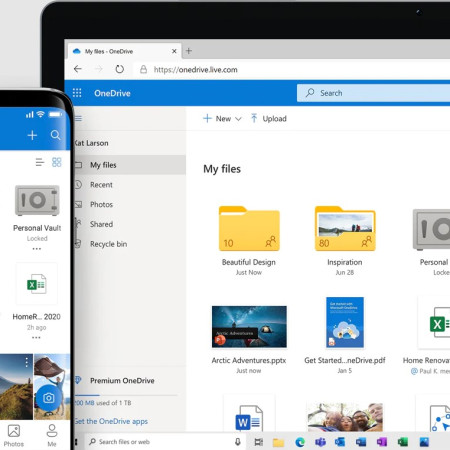Open the Photos tab on the phone
The image size is (450, 450).
point(14,435)
